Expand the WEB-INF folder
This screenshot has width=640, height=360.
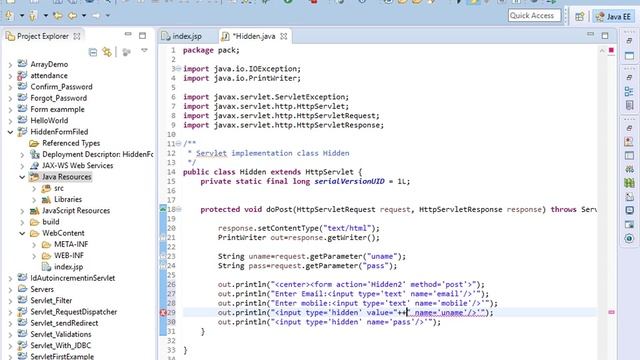(x=34, y=256)
